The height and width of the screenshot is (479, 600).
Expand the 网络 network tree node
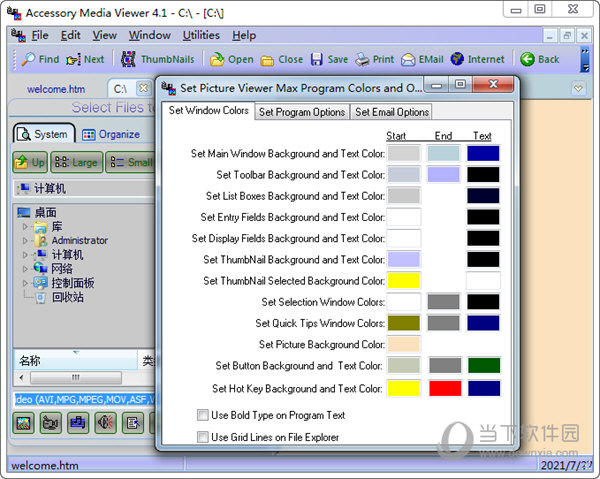pos(25,269)
